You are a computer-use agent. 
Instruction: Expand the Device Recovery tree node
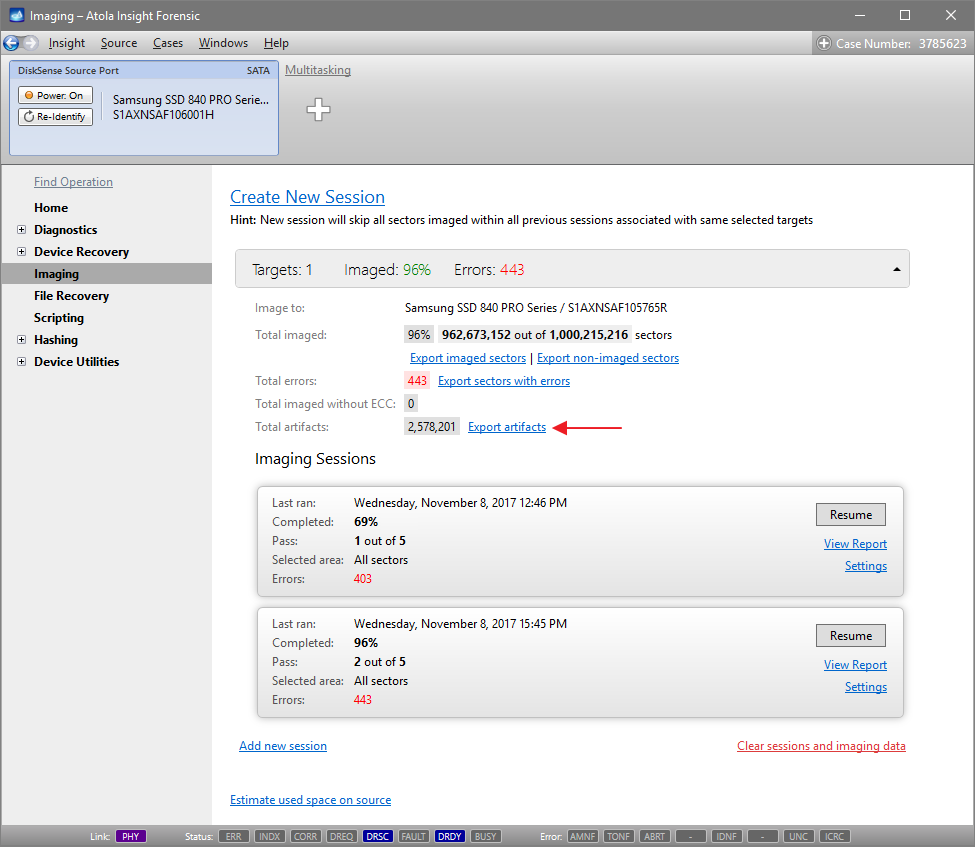click(x=22, y=252)
